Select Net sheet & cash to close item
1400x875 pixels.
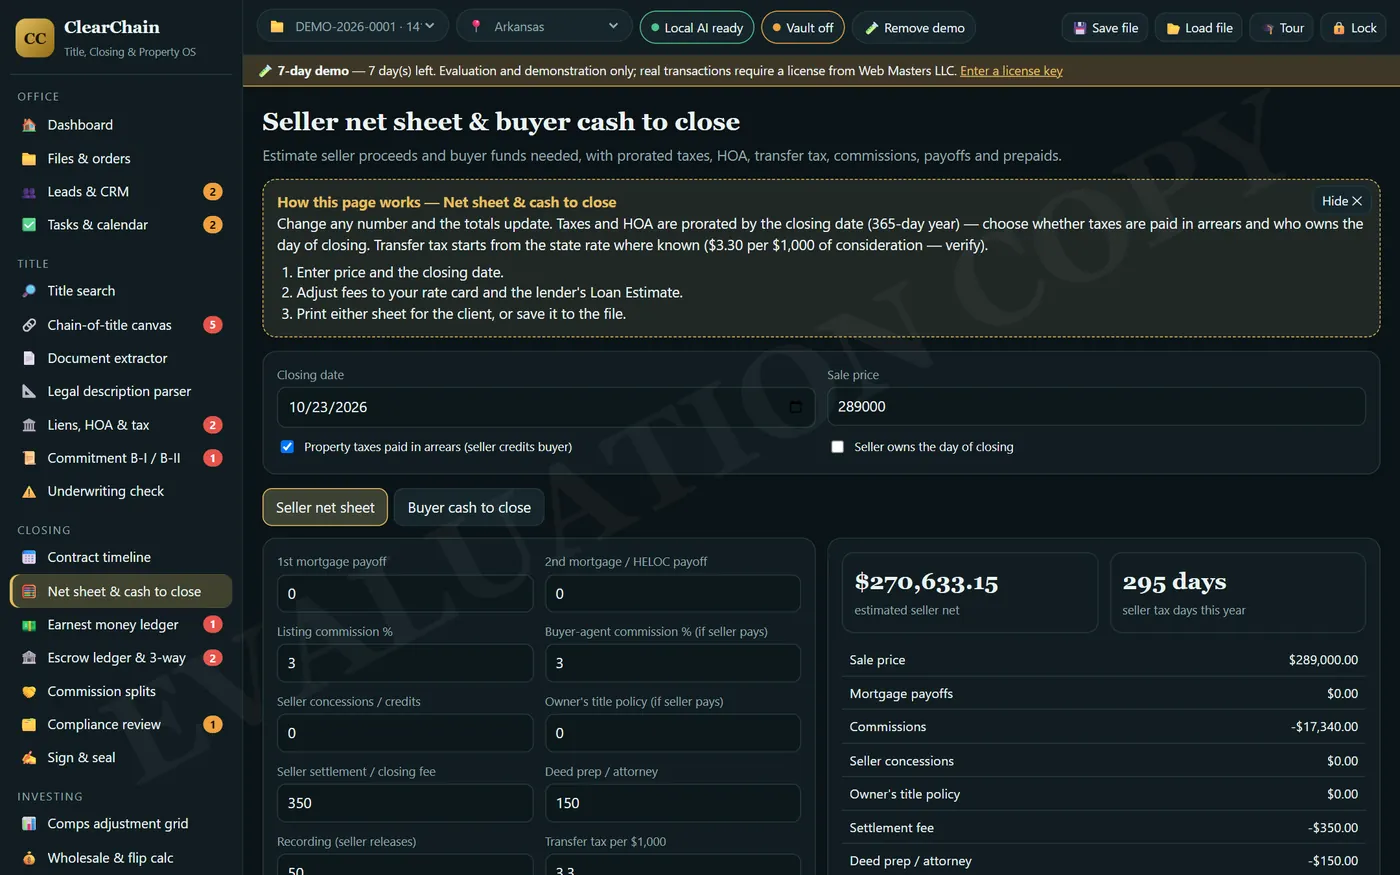coord(121,591)
